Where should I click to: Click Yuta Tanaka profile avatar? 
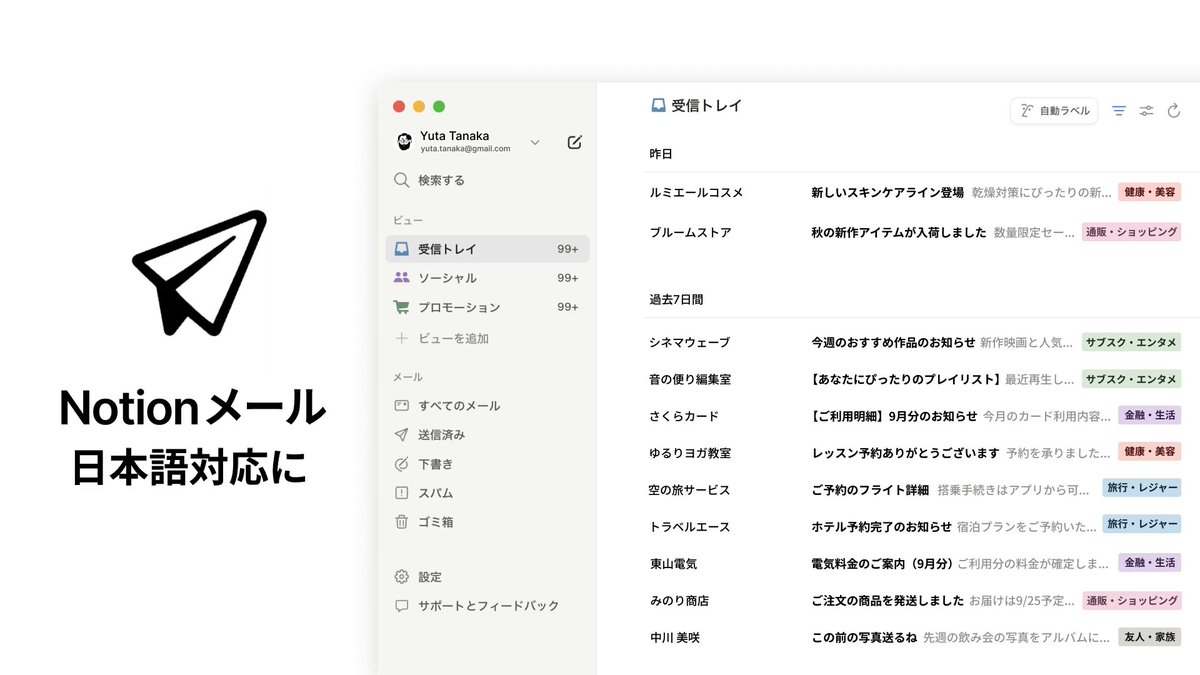click(x=404, y=142)
